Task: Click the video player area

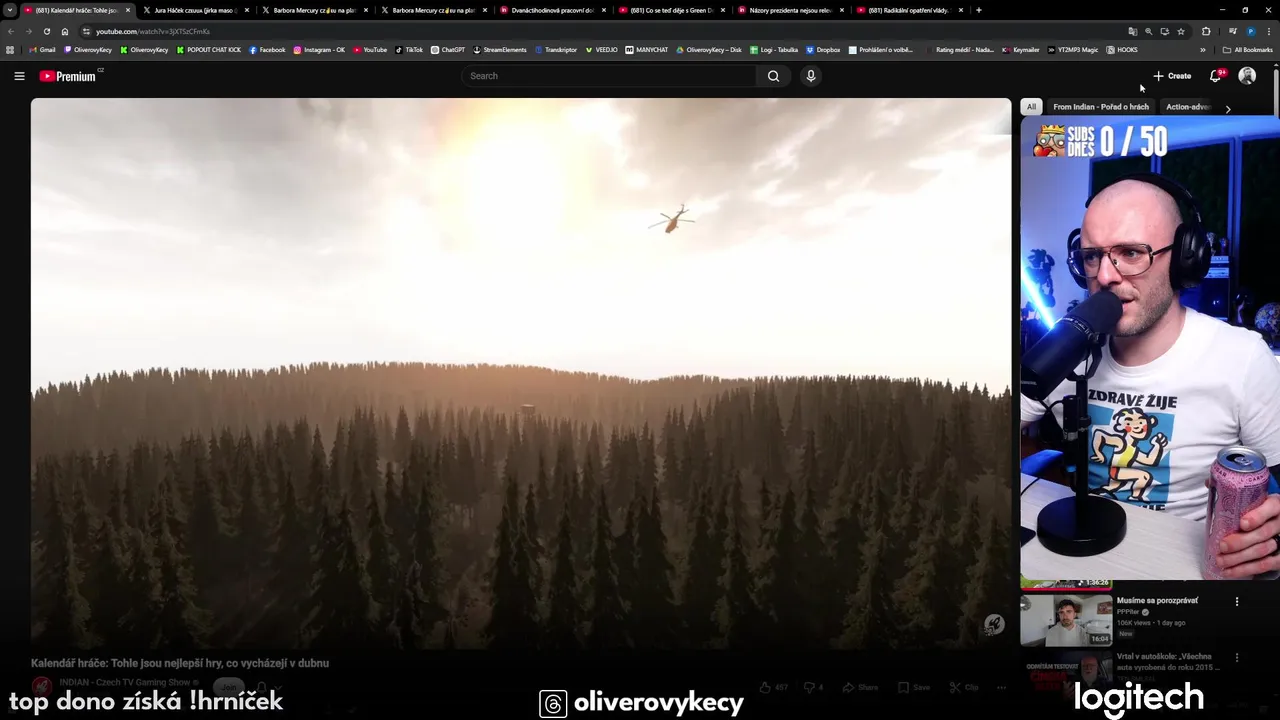Action: [520, 375]
